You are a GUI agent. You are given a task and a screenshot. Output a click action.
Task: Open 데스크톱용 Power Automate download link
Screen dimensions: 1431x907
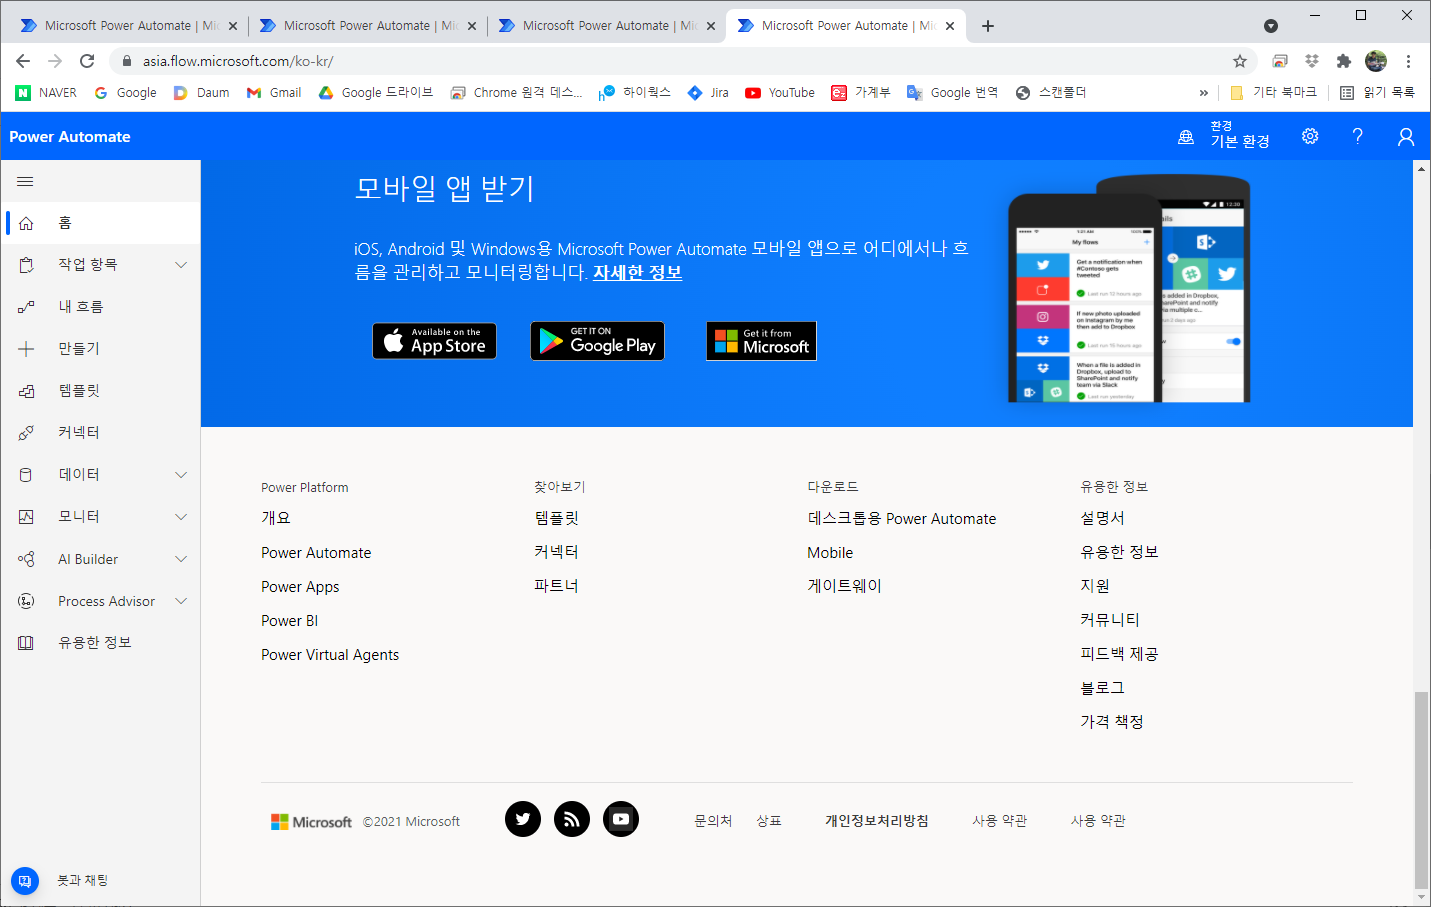[x=902, y=519]
